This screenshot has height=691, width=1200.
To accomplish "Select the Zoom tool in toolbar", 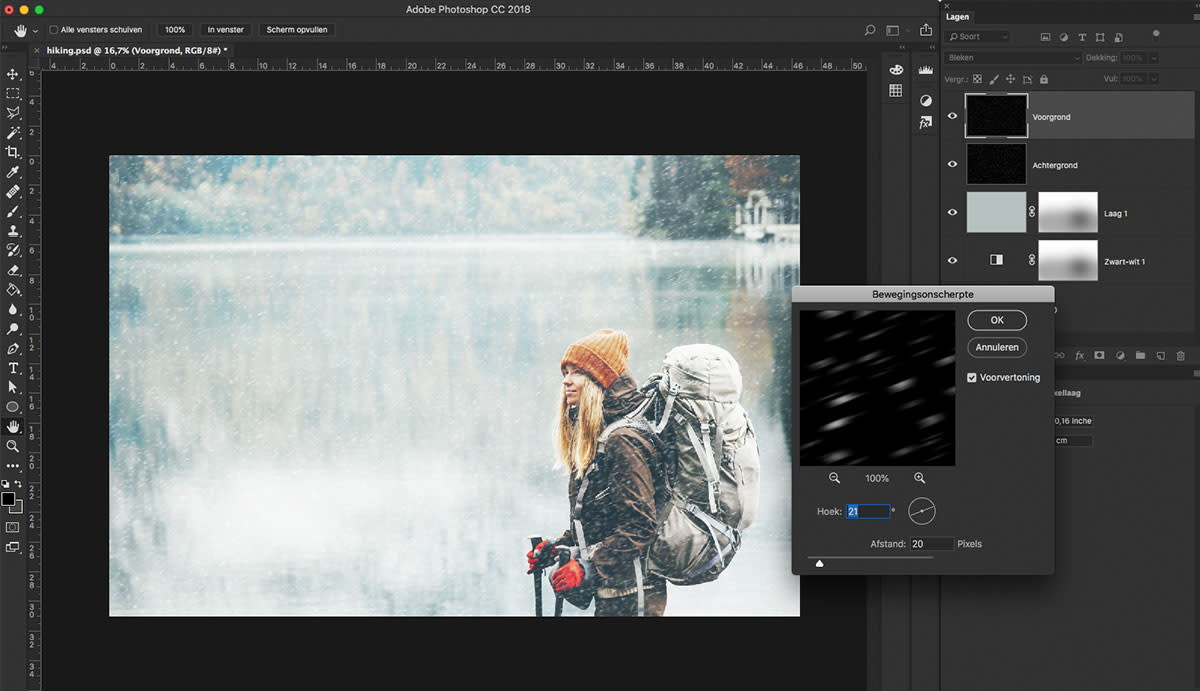I will point(13,446).
